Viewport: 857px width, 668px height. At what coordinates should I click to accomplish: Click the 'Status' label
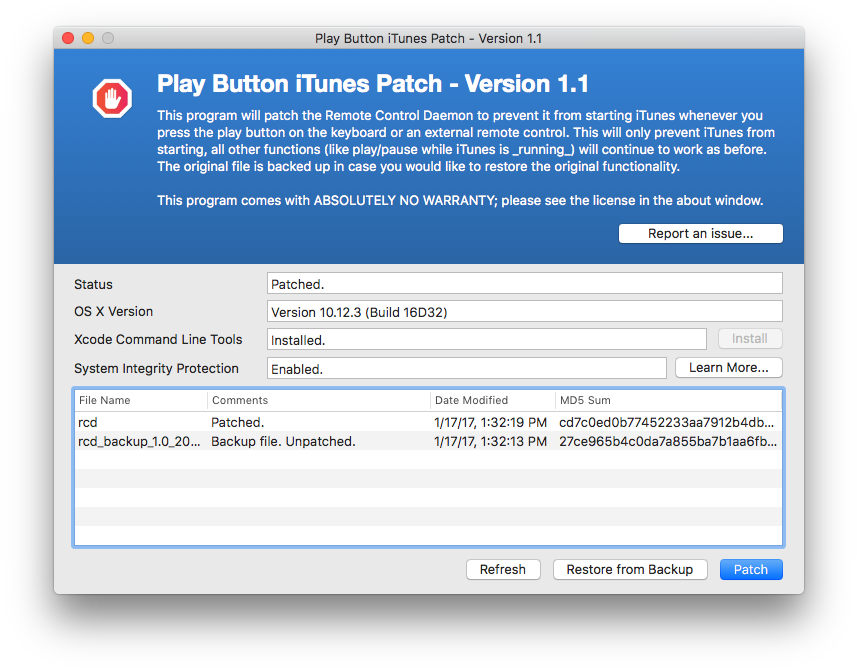pos(93,284)
